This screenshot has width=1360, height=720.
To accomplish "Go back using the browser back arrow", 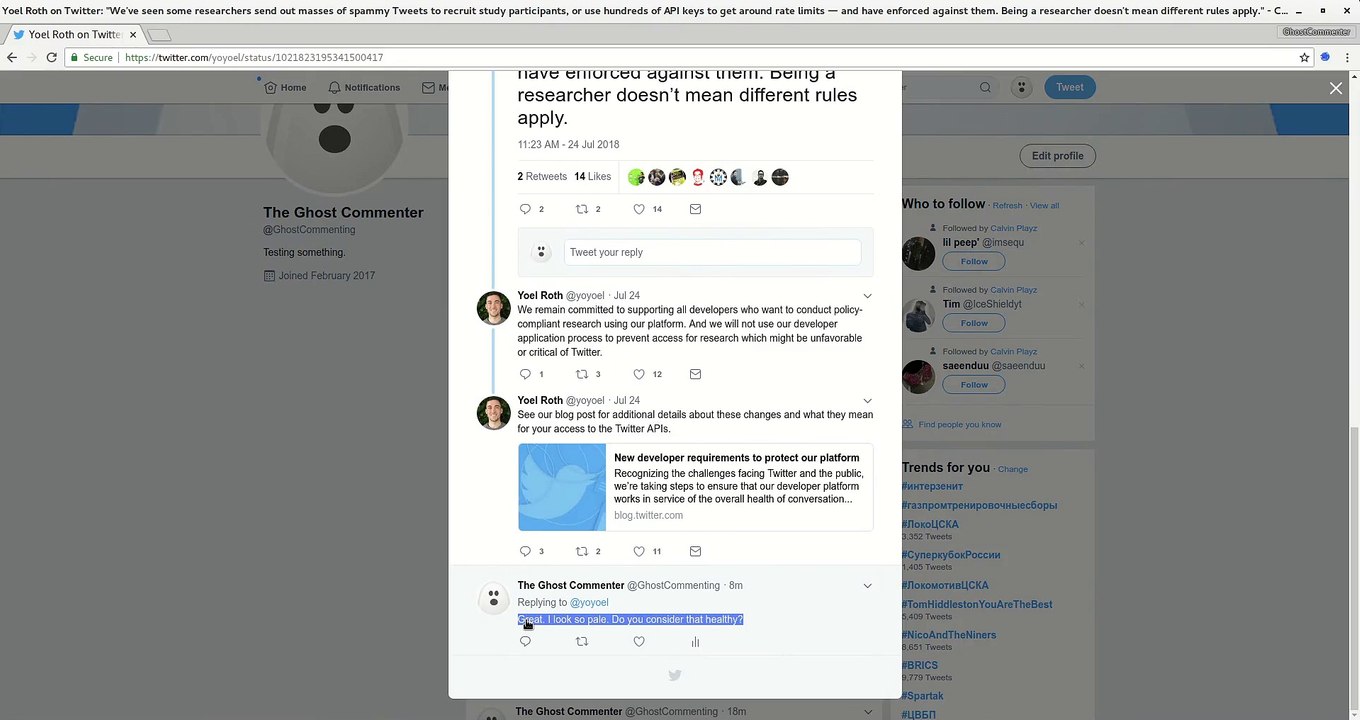I will click(12, 58).
